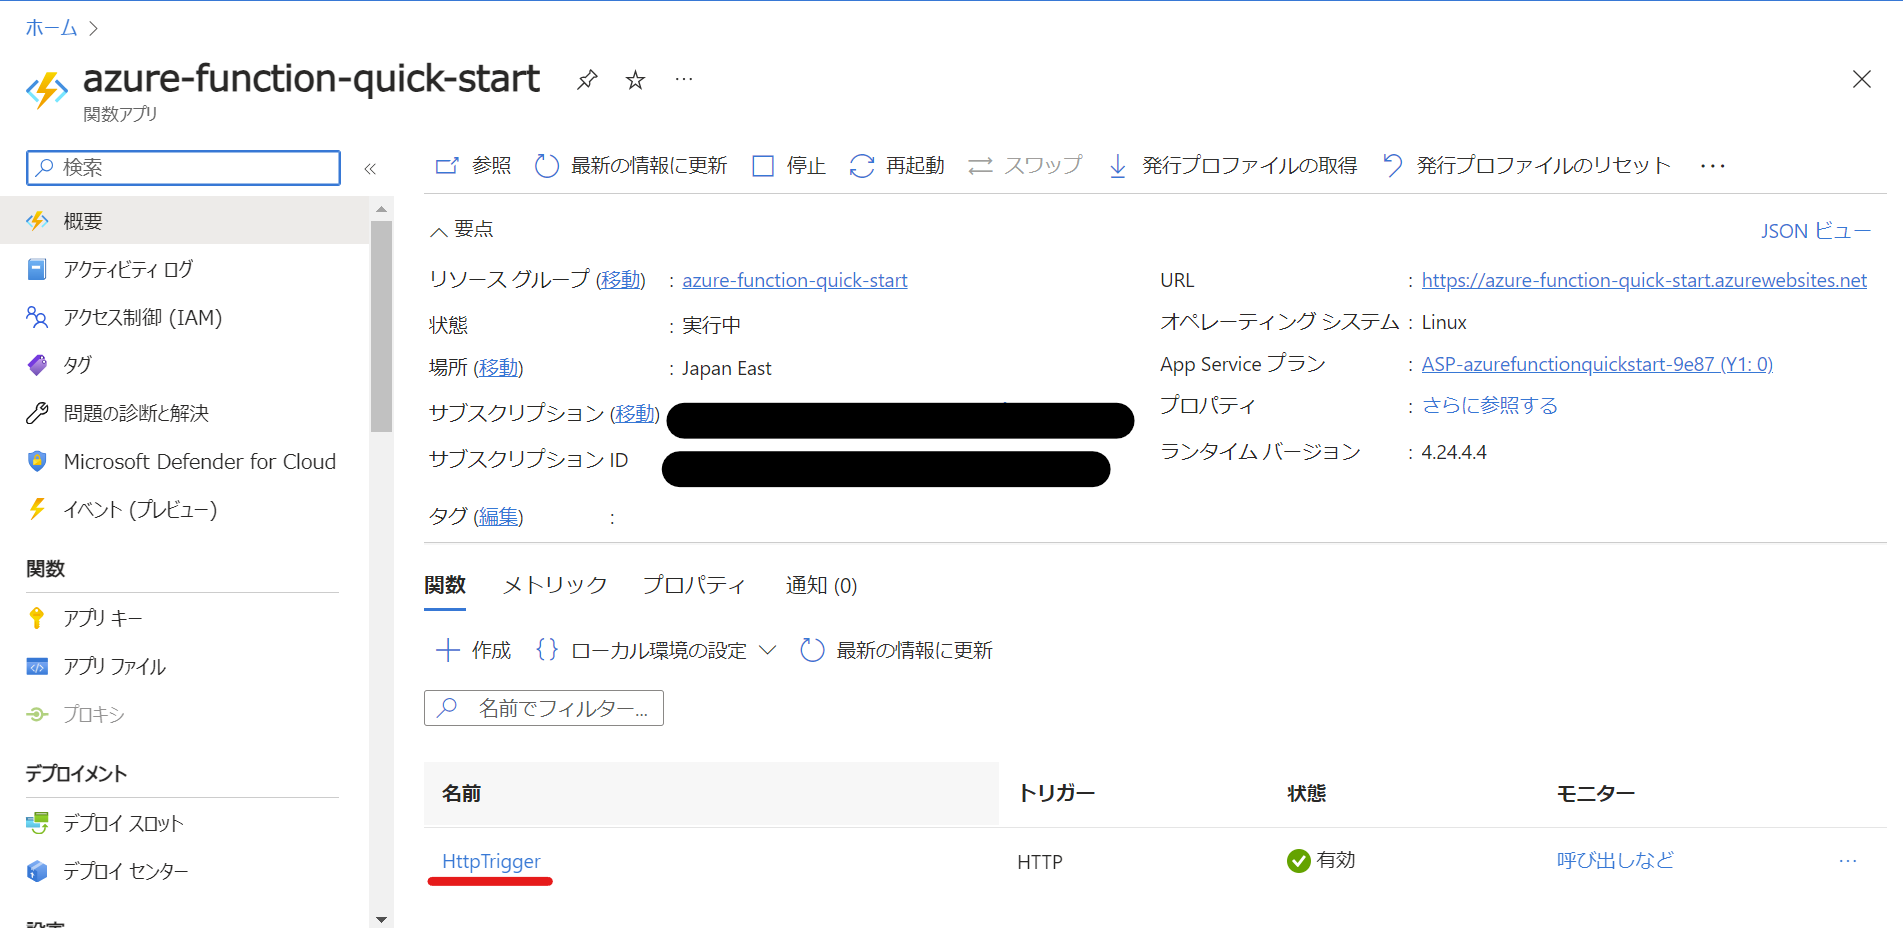The width and height of the screenshot is (1903, 928).
Task: Open the toolbar overflow ellipsis menu
Action: [1713, 166]
